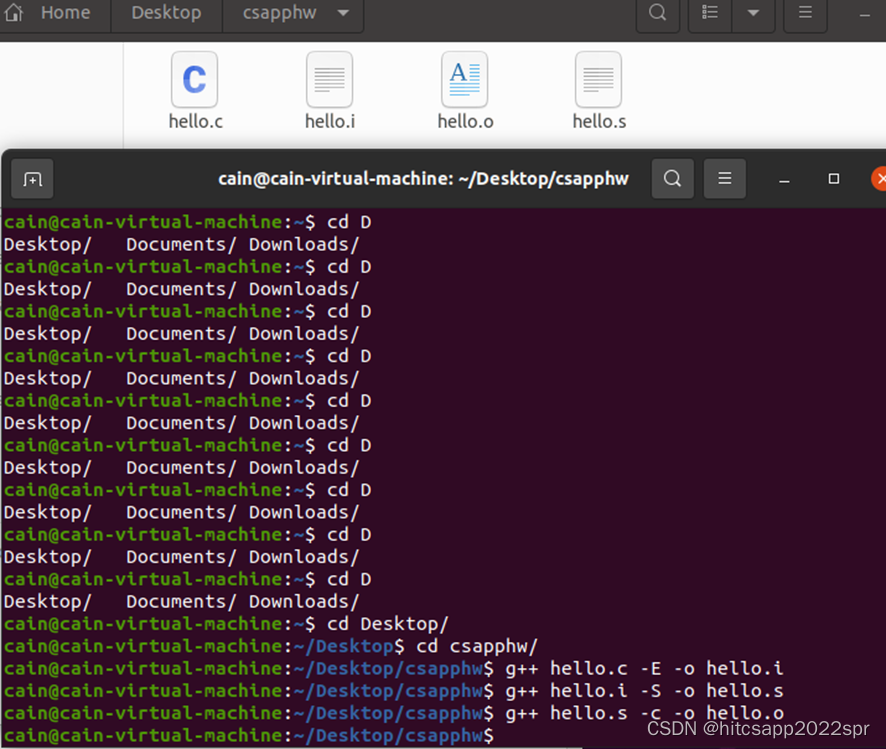Screen dimensions: 886x749
Task: Open search in the Terminal window
Action: click(x=672, y=178)
